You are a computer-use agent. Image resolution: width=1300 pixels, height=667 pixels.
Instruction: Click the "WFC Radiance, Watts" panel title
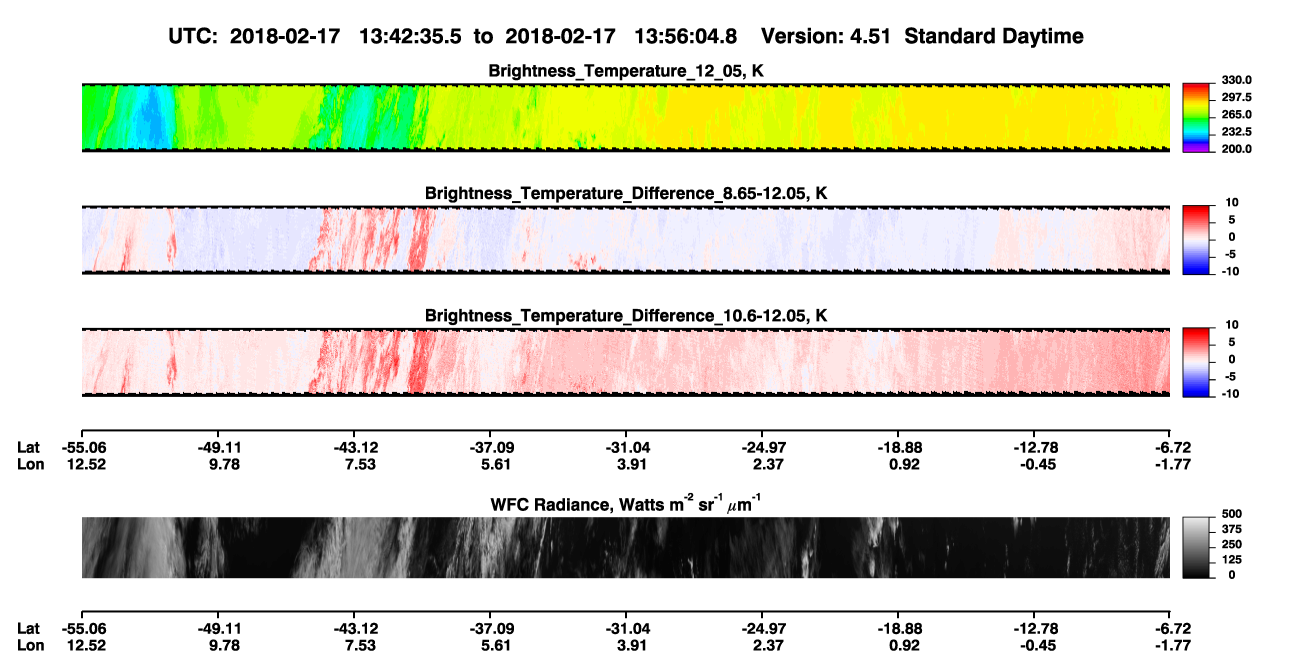[627, 503]
